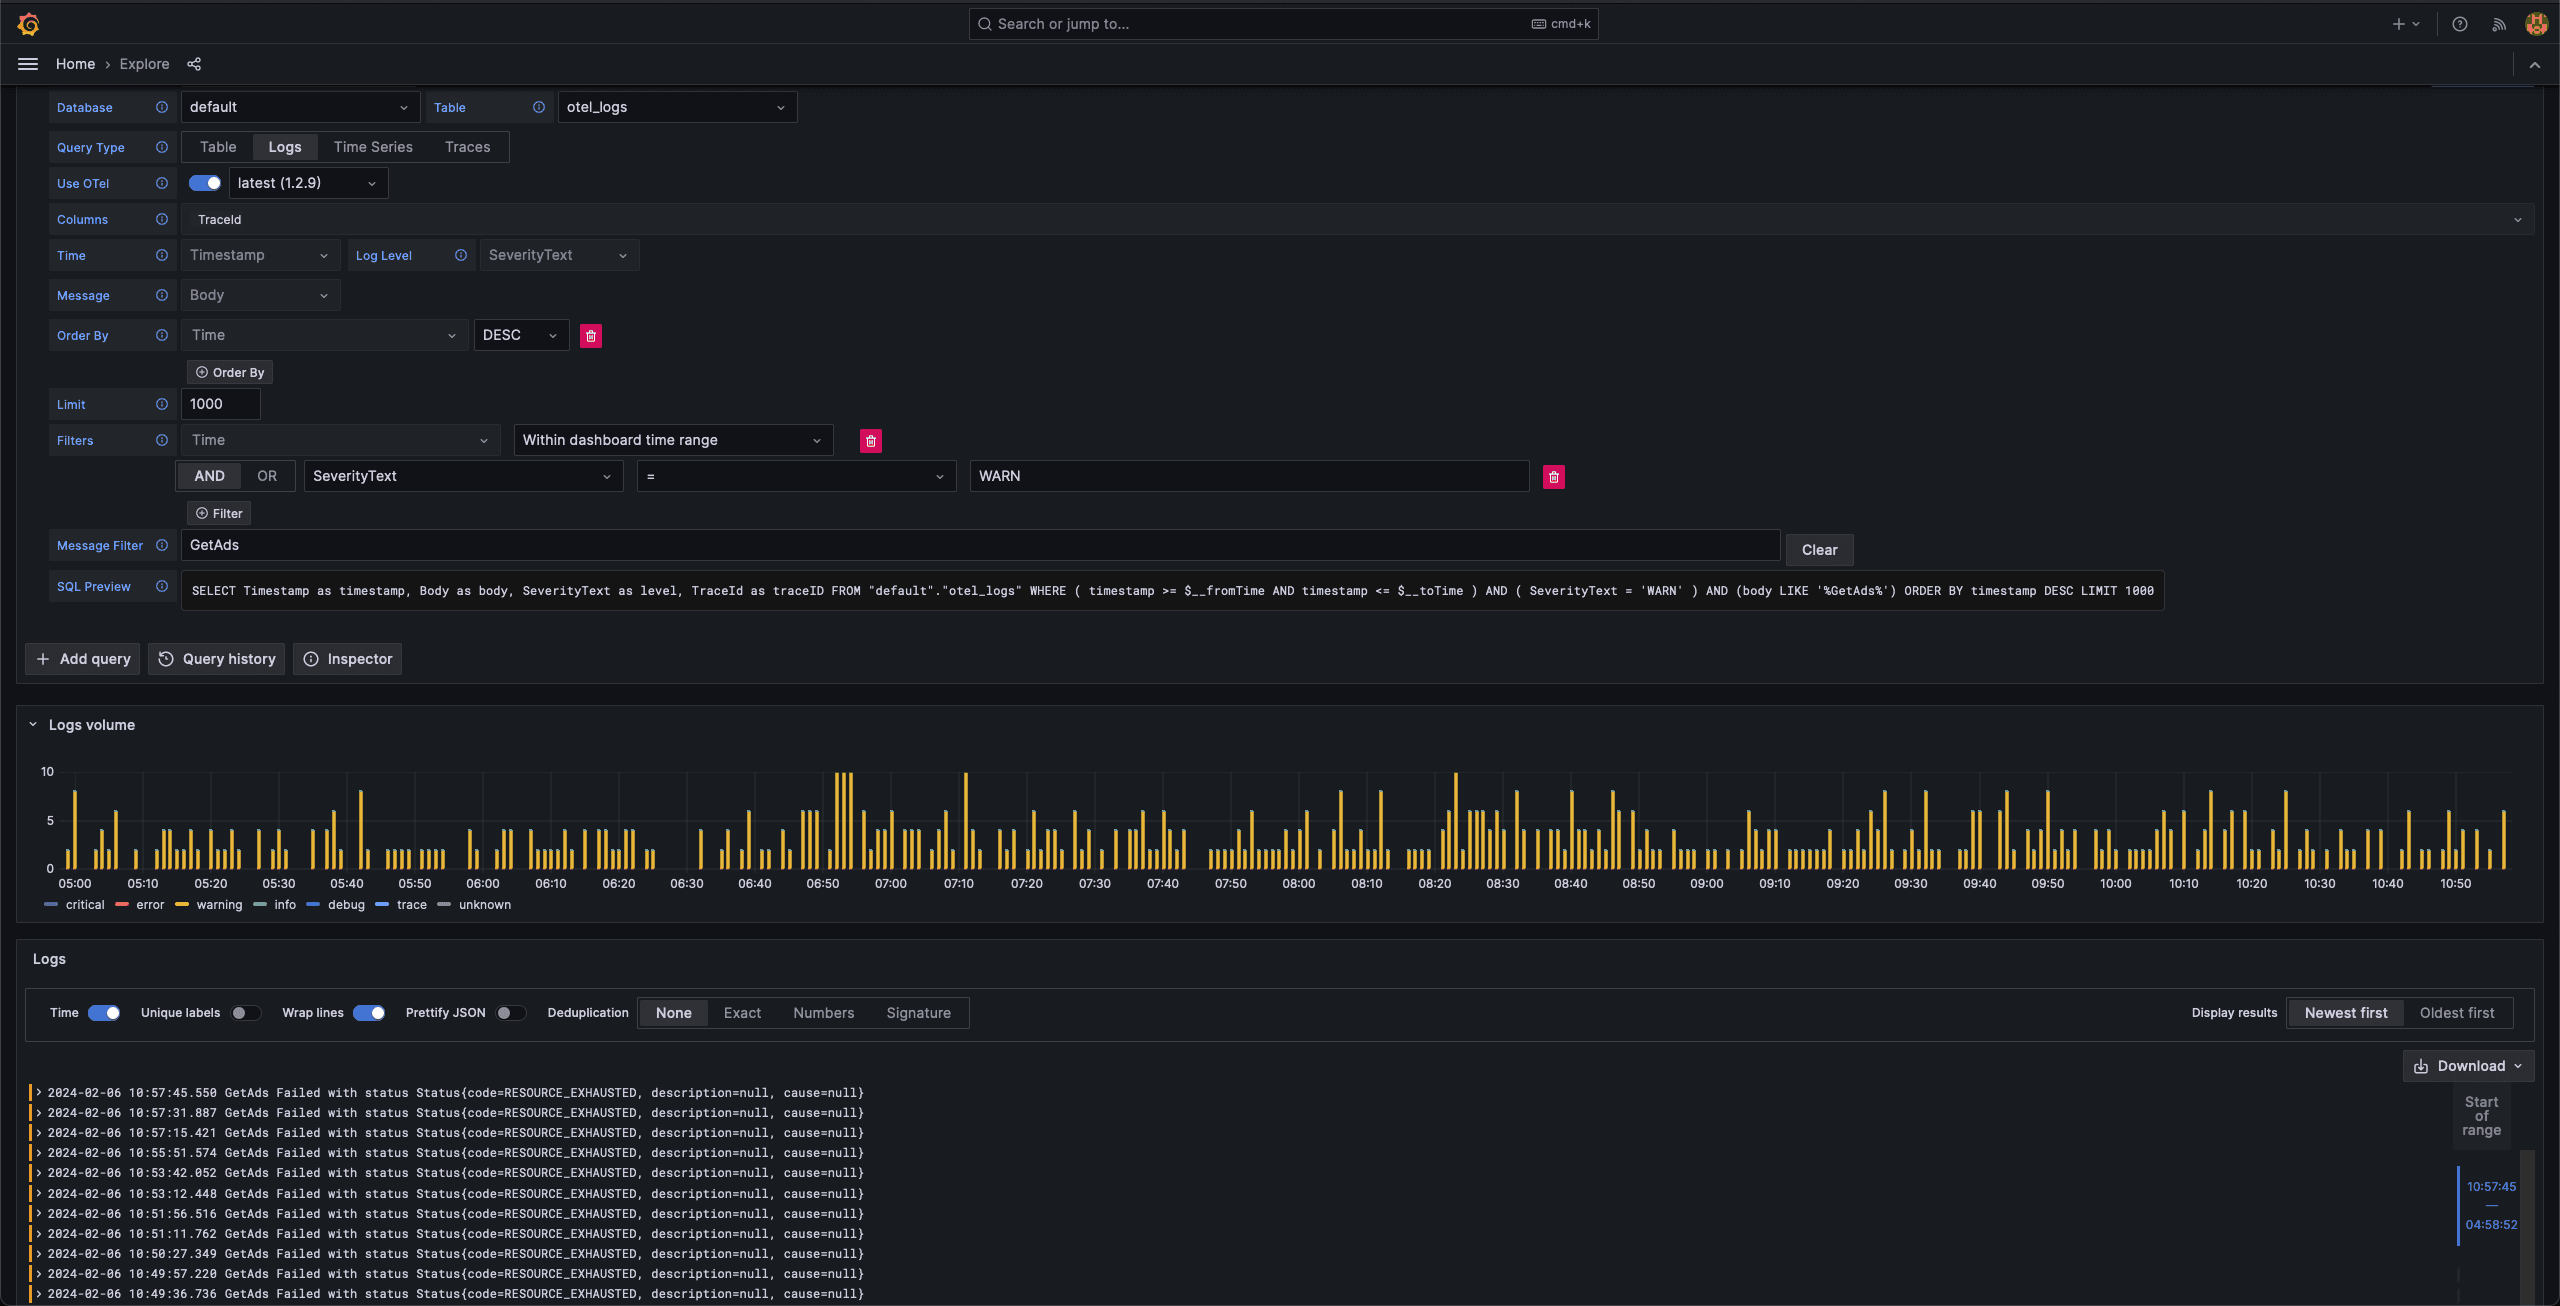Open the DESC sort direction dropdown
Screen dimensions: 2560x1306
pos(520,335)
